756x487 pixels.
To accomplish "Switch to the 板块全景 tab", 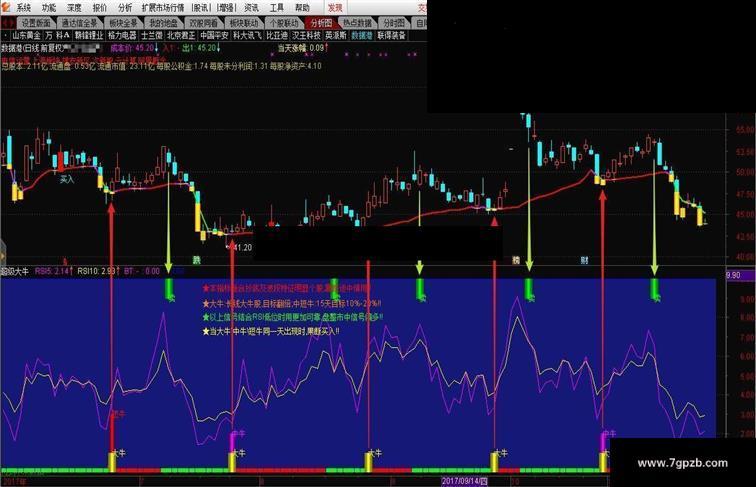I will (123, 23).
